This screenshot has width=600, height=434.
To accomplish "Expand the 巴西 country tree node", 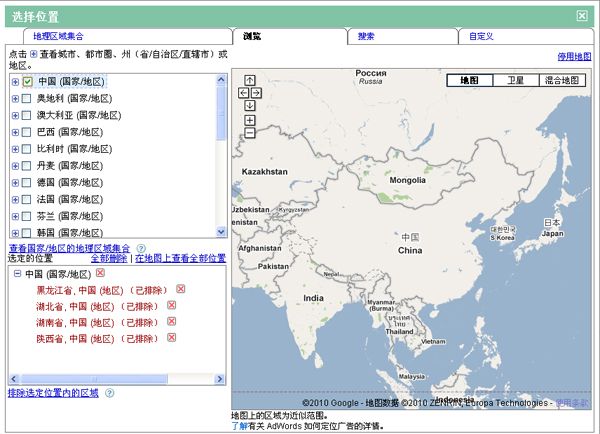I will (15, 132).
